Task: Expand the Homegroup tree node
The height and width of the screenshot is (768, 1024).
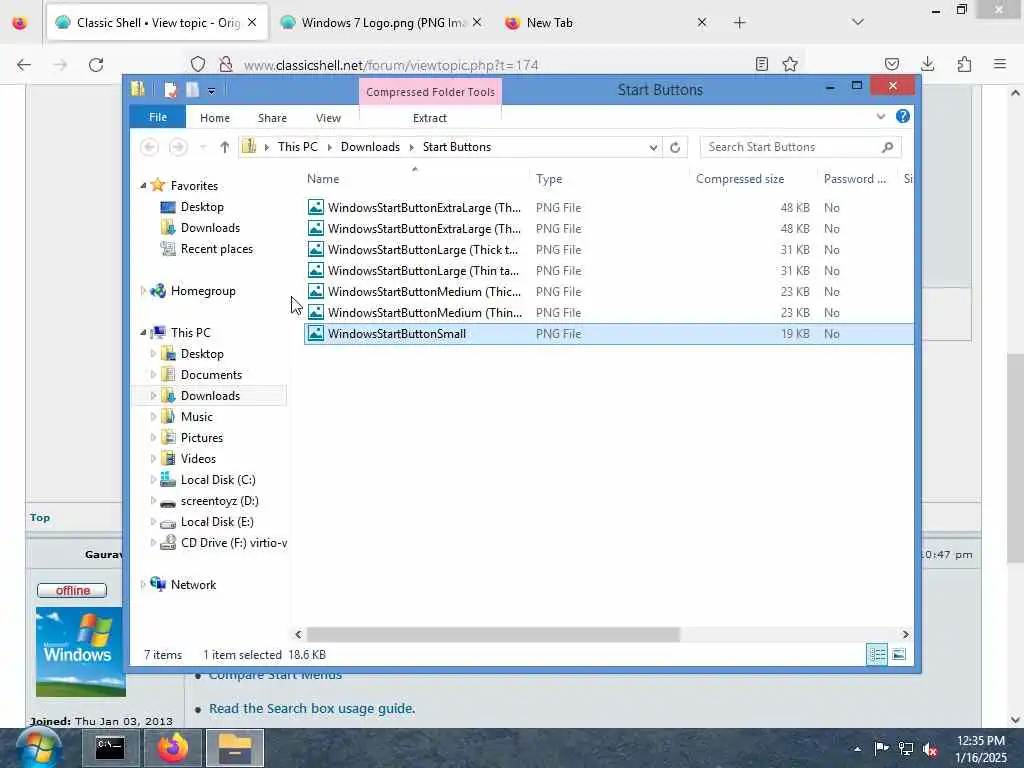Action: coord(144,291)
